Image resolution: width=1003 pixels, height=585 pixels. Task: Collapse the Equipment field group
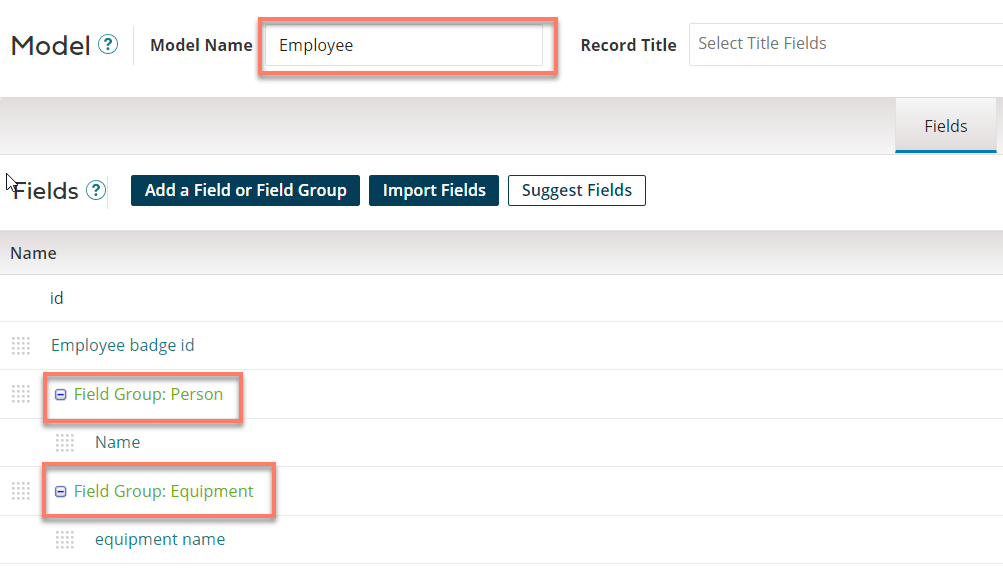click(x=61, y=492)
